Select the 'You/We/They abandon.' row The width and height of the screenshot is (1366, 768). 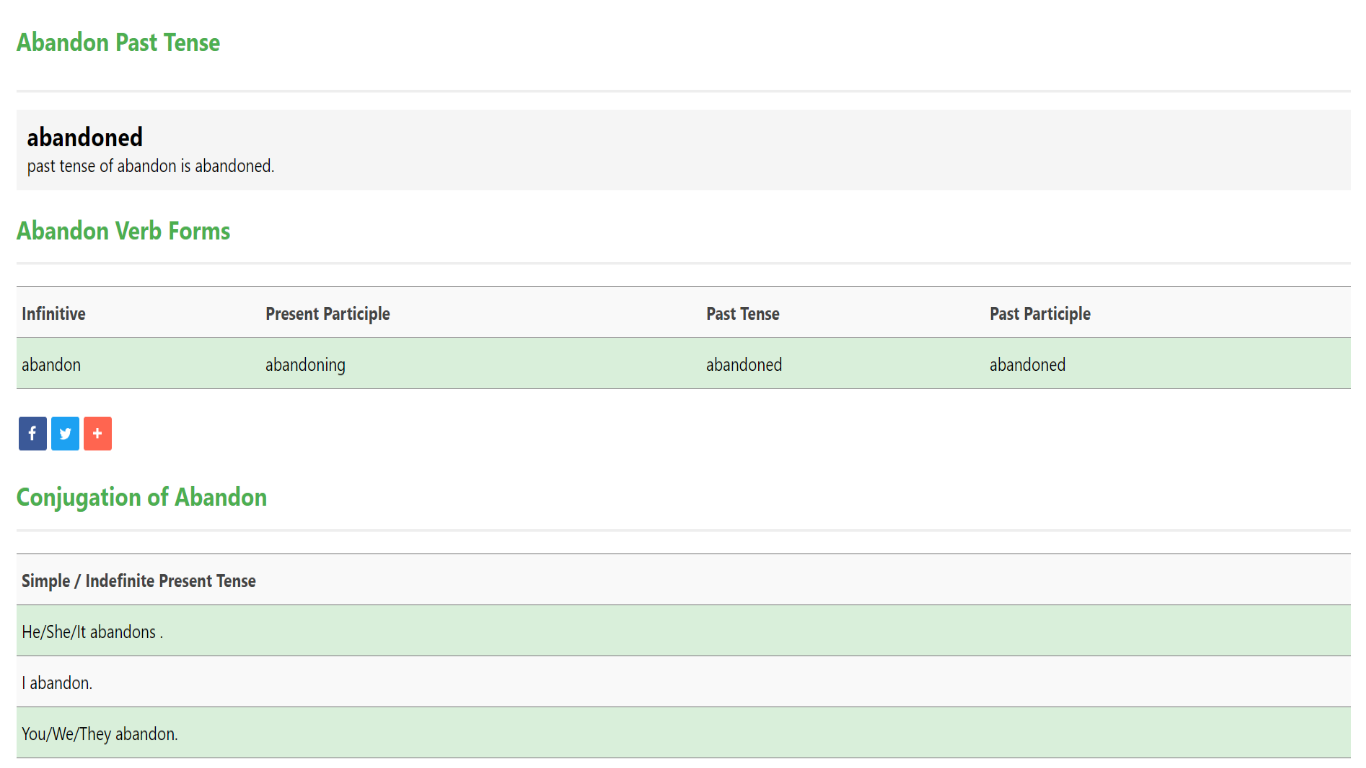99,734
